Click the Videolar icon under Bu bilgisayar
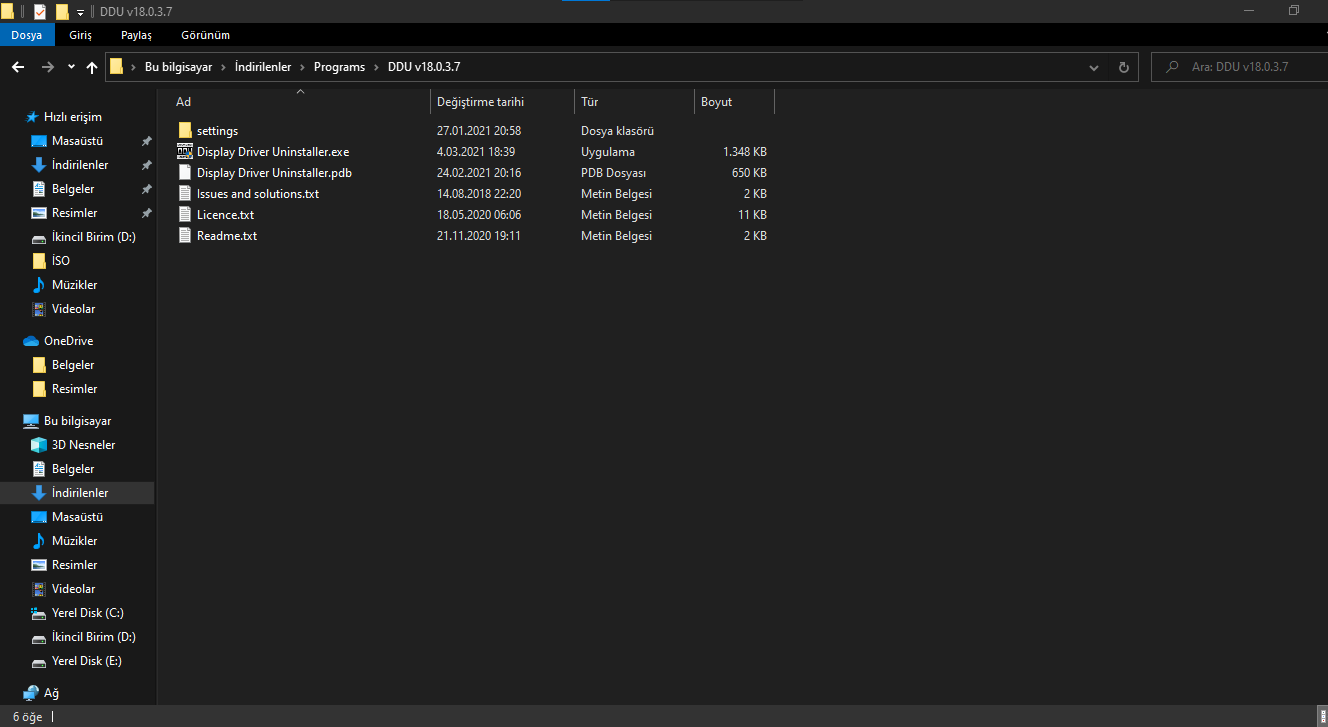 click(x=39, y=589)
